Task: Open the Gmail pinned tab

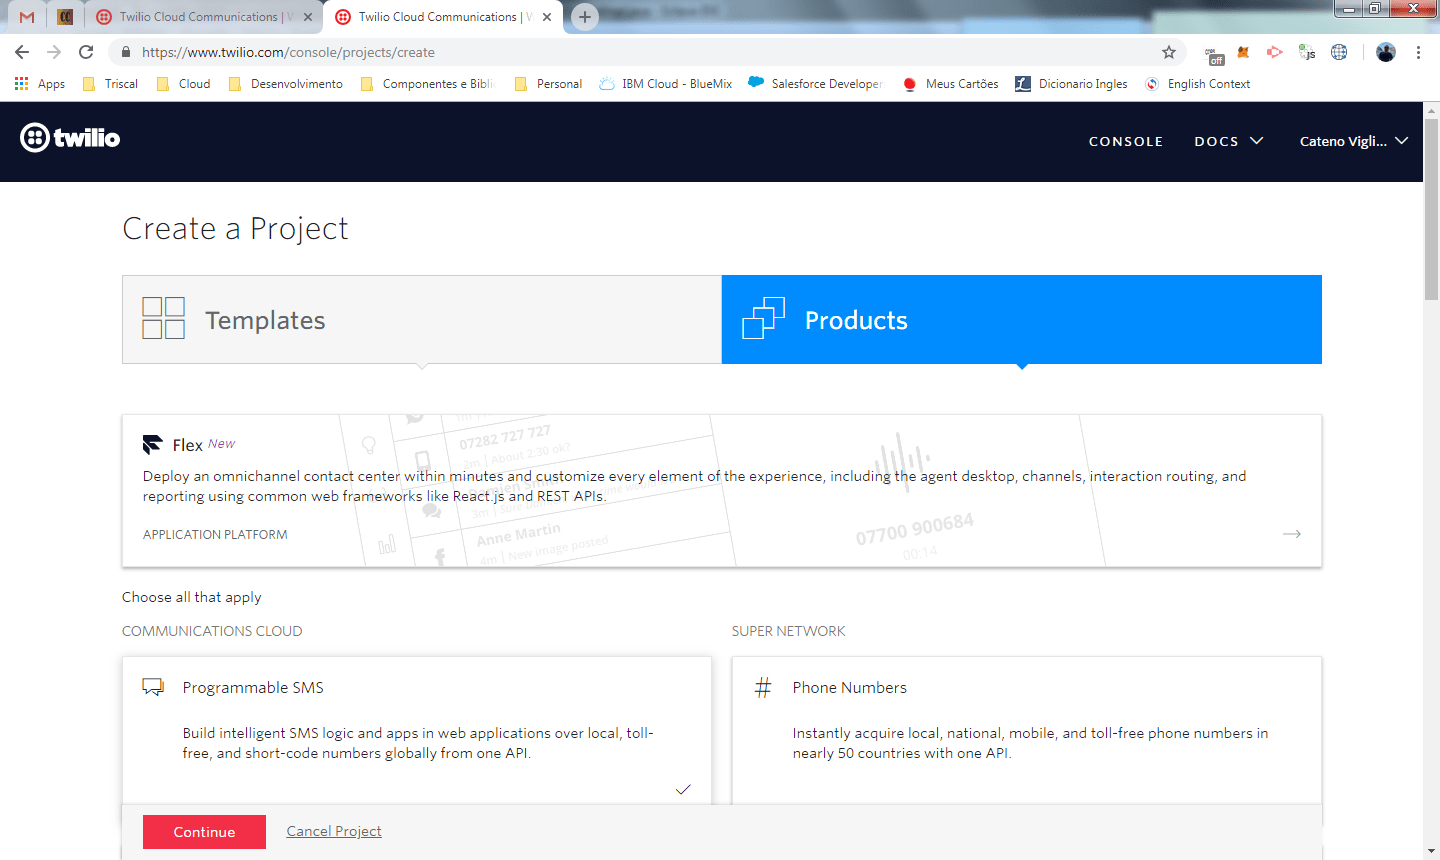Action: point(27,17)
